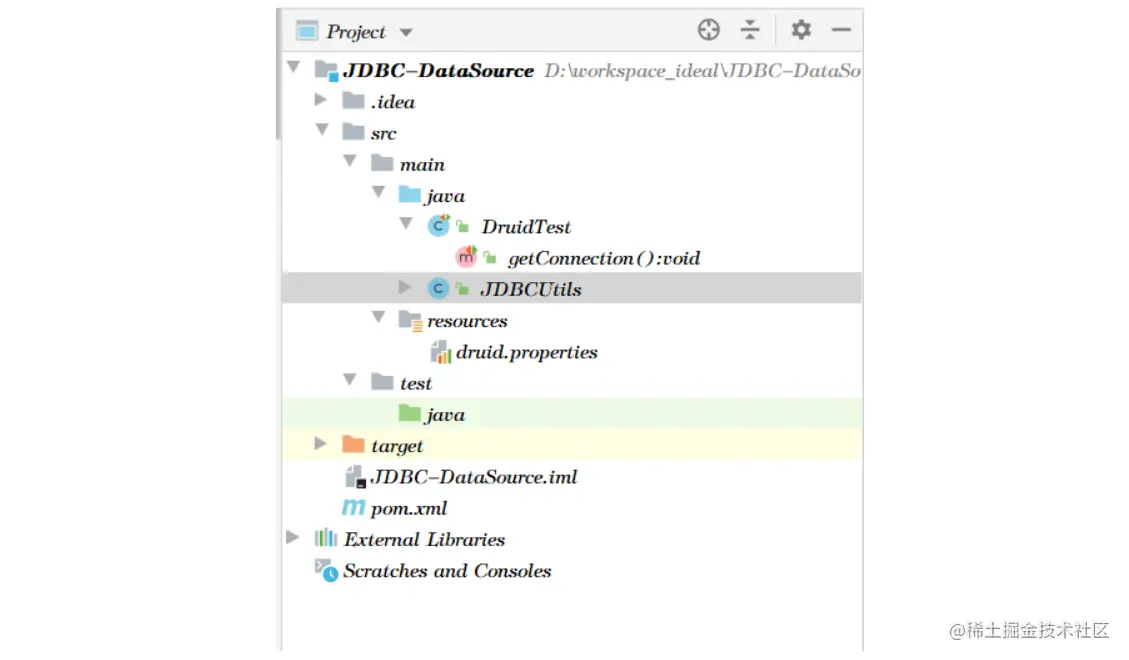The height and width of the screenshot is (660, 1129).
Task: Click the getConnection method icon
Action: (x=467, y=256)
